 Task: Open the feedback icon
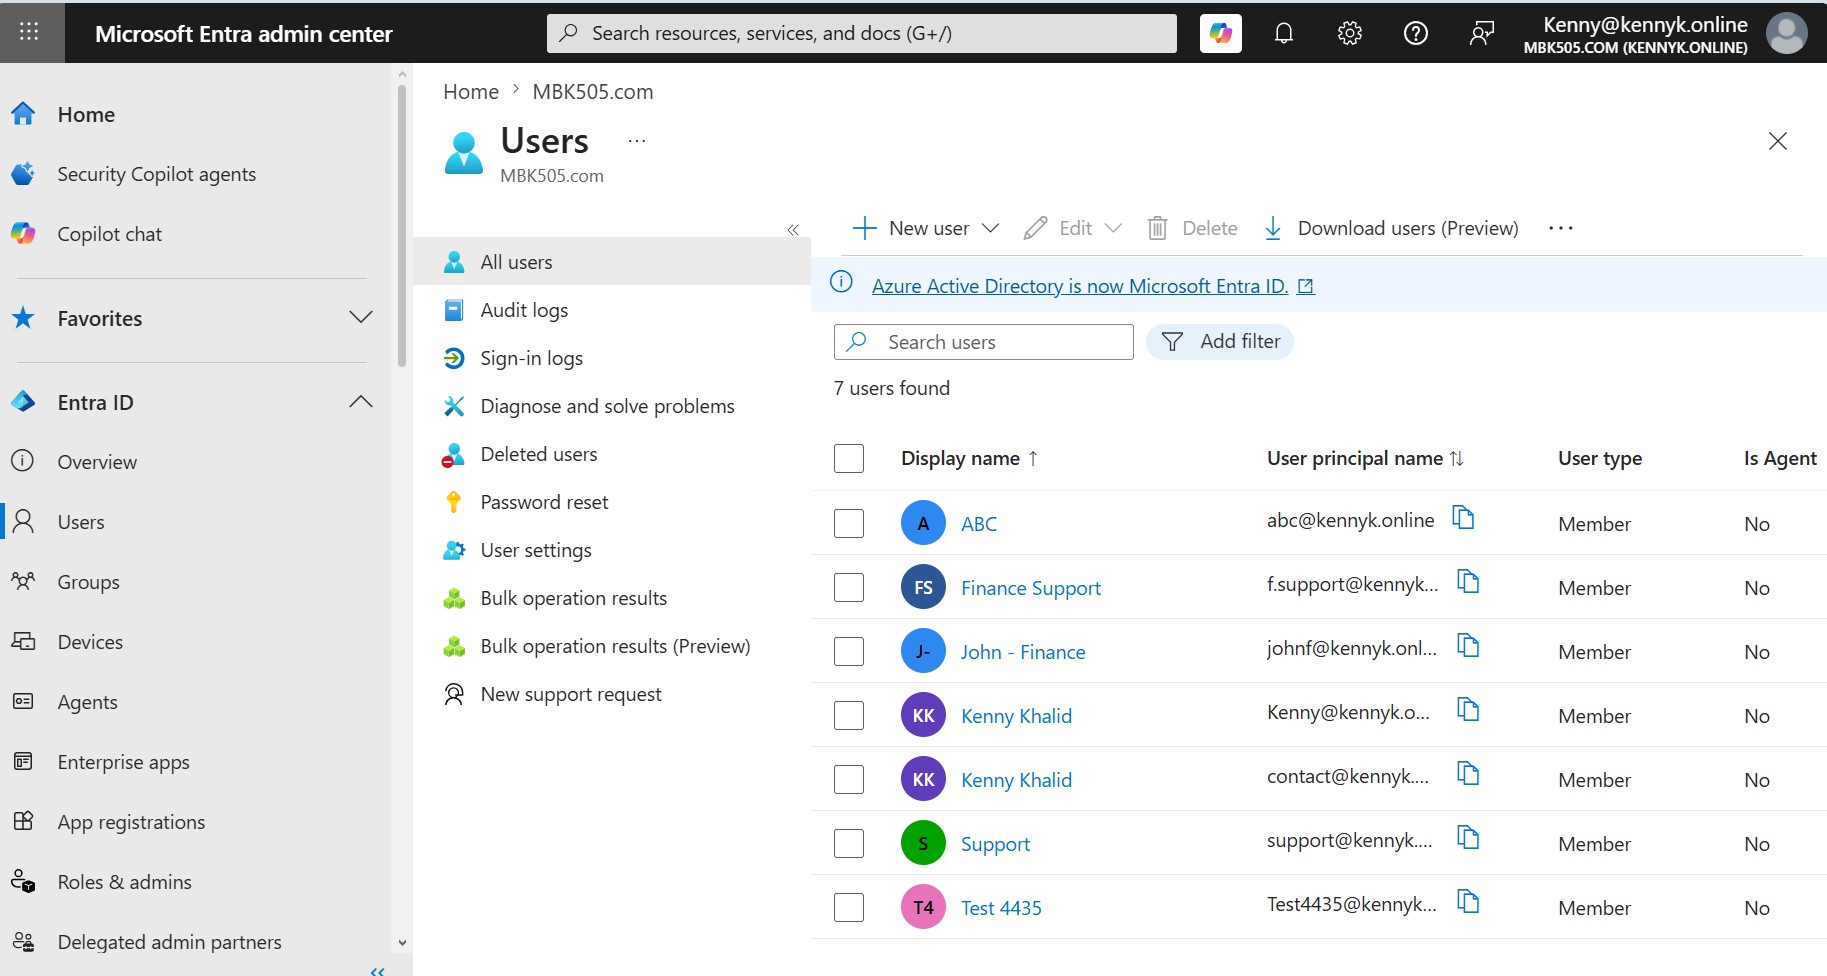point(1482,33)
